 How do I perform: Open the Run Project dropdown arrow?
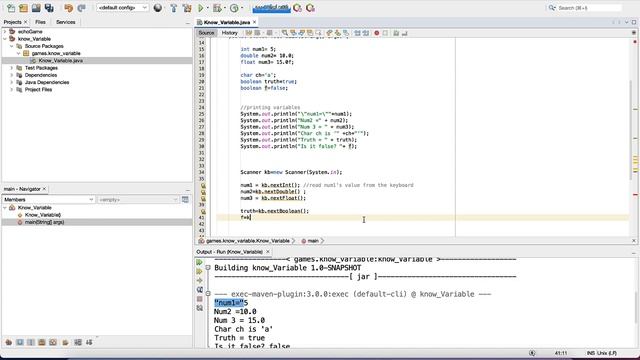point(207,8)
